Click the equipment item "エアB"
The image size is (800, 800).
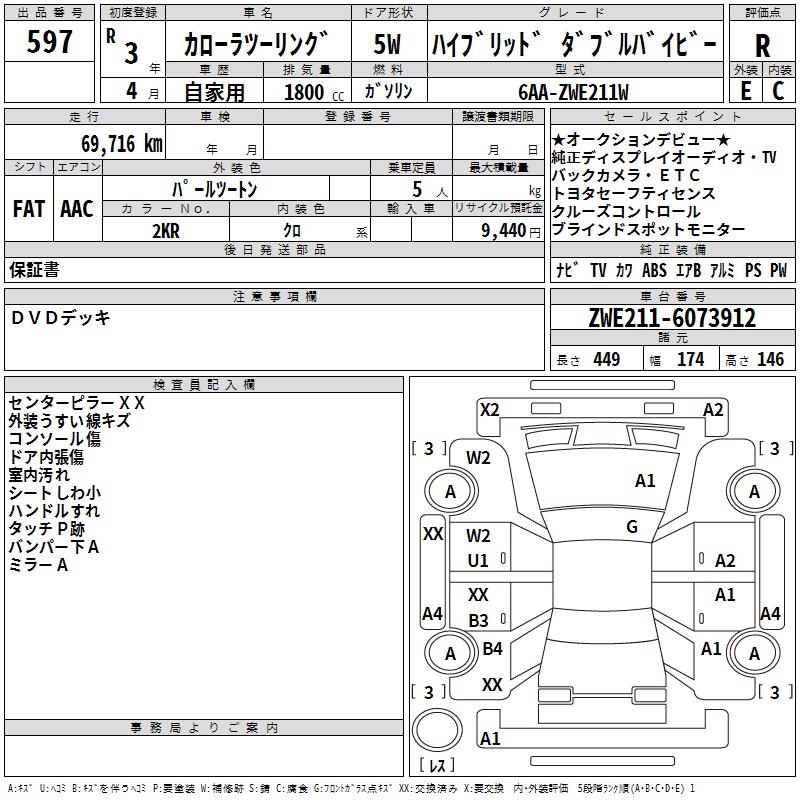[x=688, y=270]
